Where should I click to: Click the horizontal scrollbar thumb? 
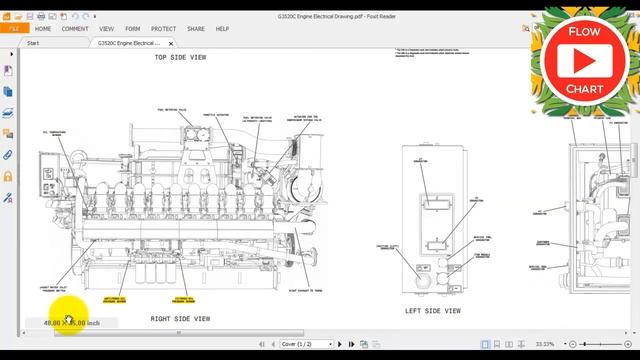click(x=179, y=333)
